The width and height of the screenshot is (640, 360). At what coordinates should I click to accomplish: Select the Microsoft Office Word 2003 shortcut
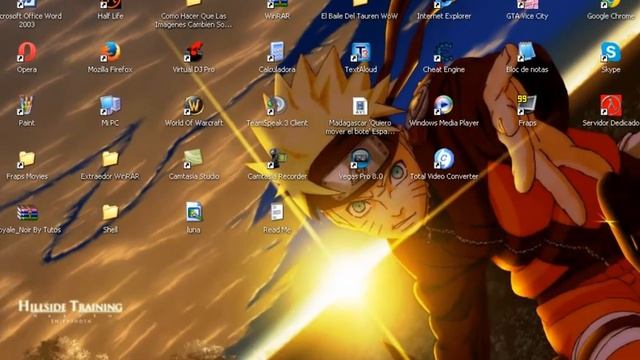[x=27, y=4]
